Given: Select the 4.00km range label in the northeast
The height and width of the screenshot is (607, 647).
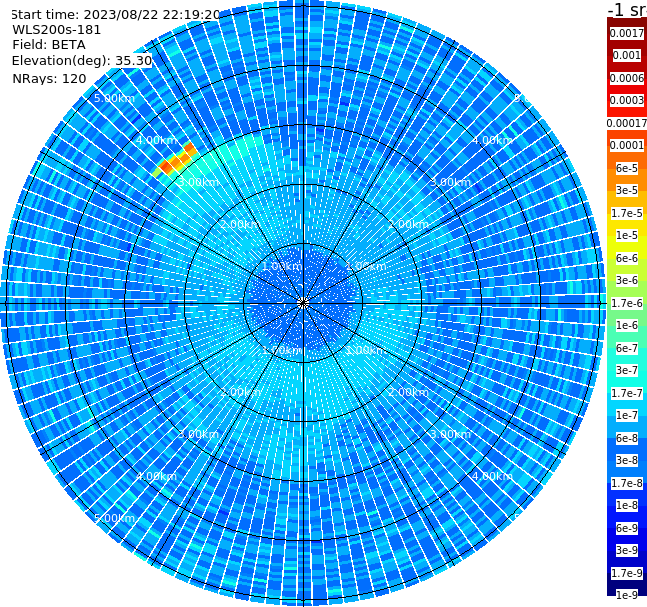Looking at the screenshot, I should [492, 140].
